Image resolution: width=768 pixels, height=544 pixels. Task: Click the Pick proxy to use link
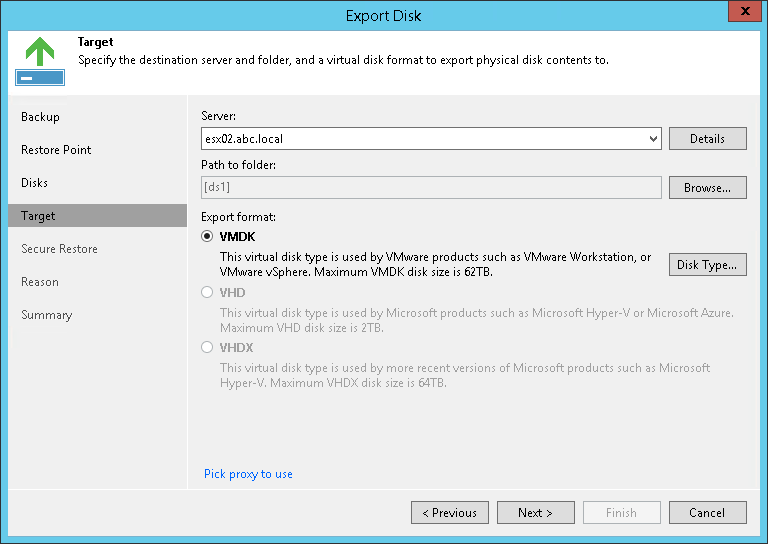248,474
